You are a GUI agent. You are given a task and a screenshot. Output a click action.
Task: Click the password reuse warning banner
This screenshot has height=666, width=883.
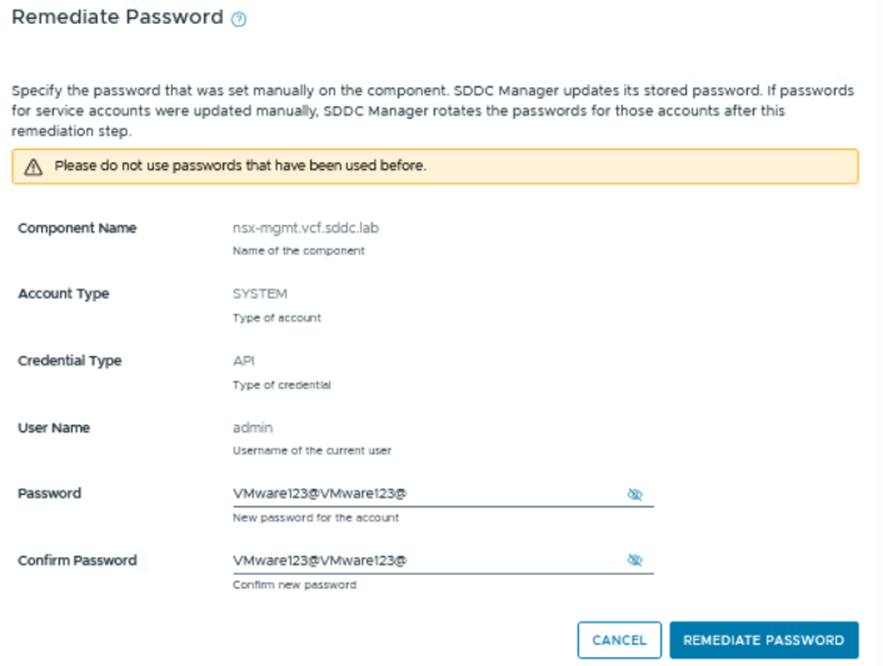click(x=434, y=166)
